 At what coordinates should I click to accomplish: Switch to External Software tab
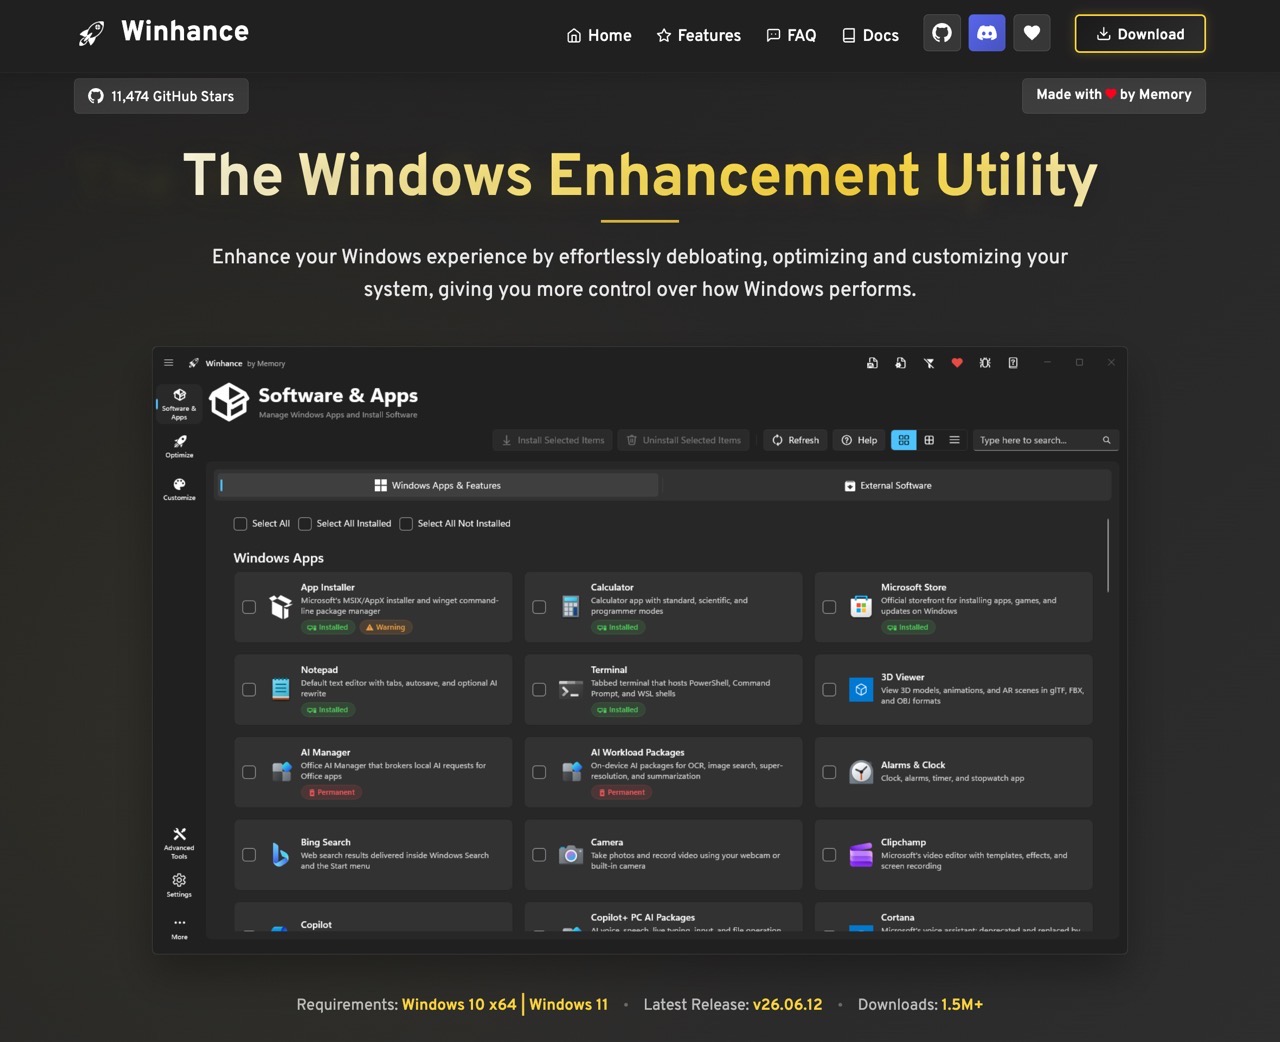click(887, 485)
